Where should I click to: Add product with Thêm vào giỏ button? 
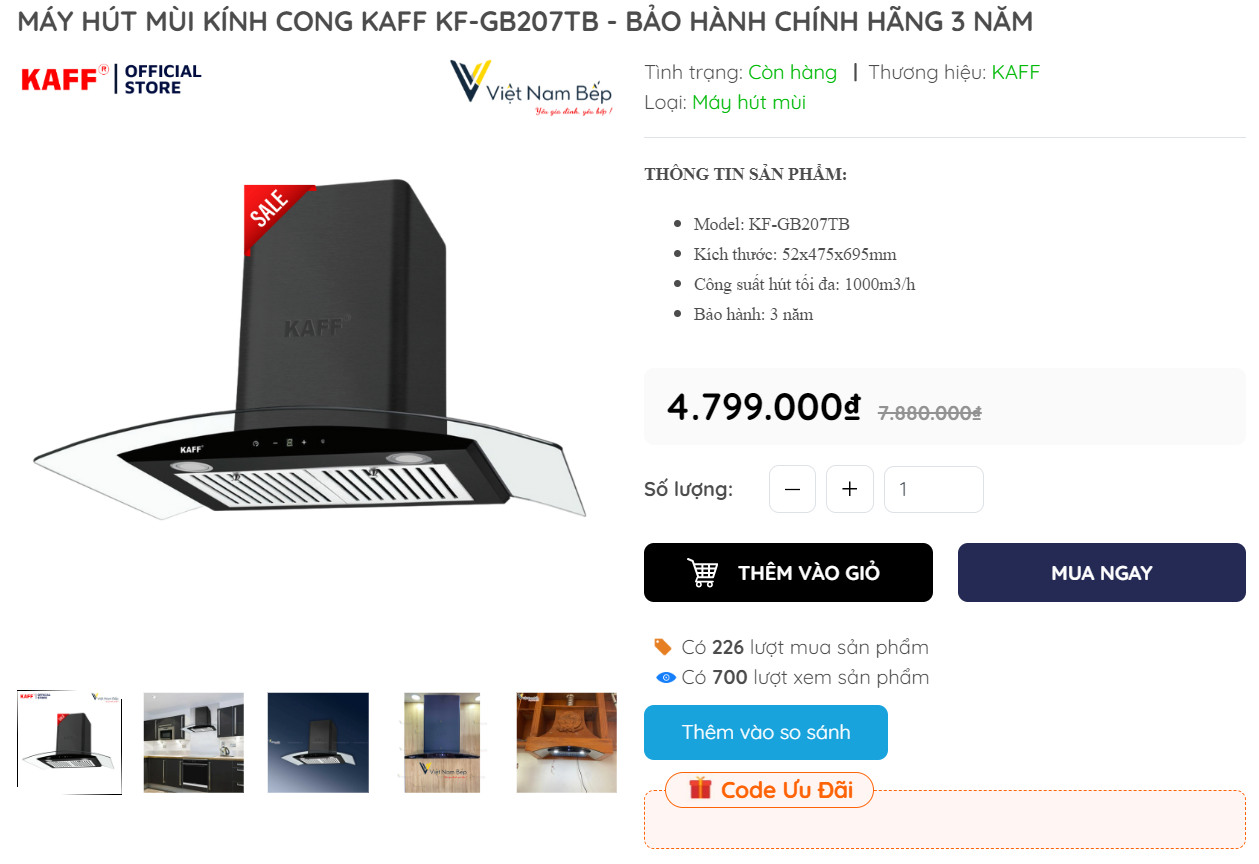pos(788,573)
